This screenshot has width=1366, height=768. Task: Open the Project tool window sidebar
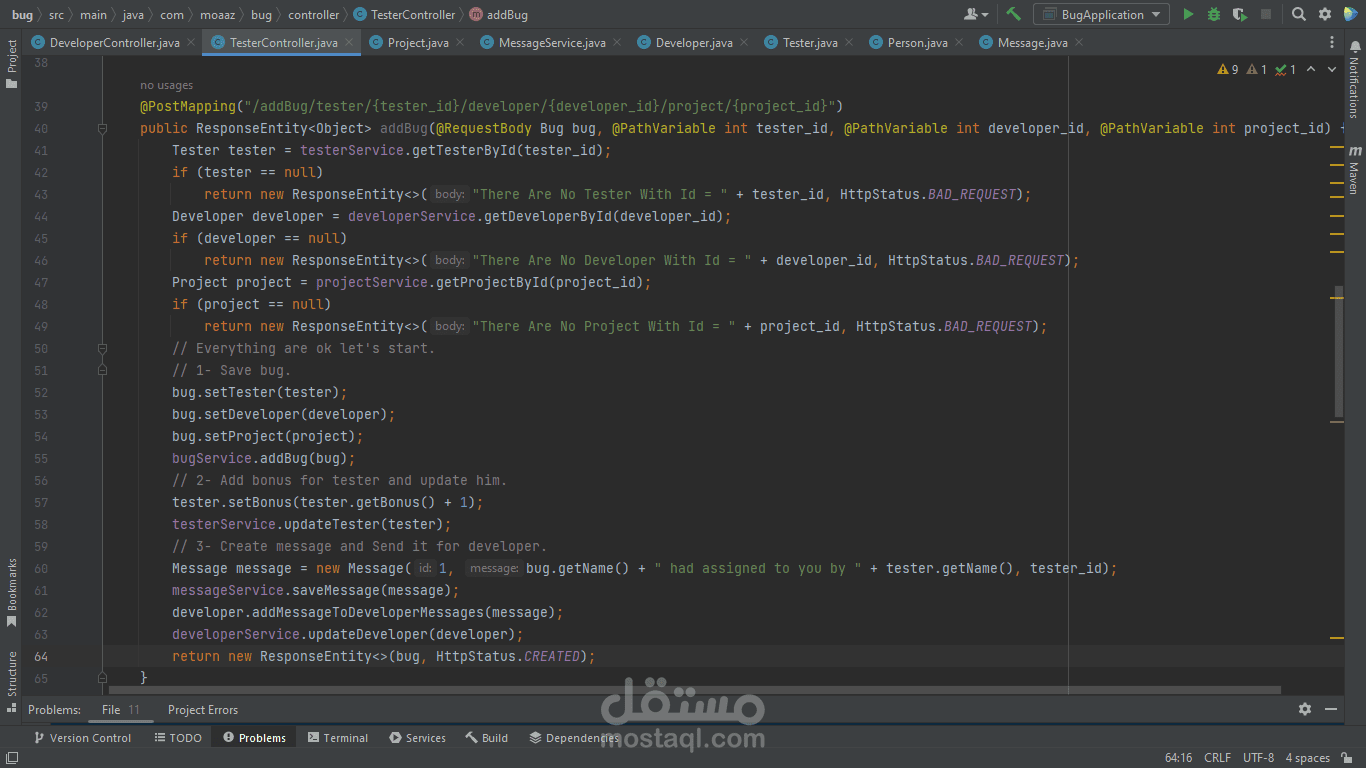[x=12, y=65]
